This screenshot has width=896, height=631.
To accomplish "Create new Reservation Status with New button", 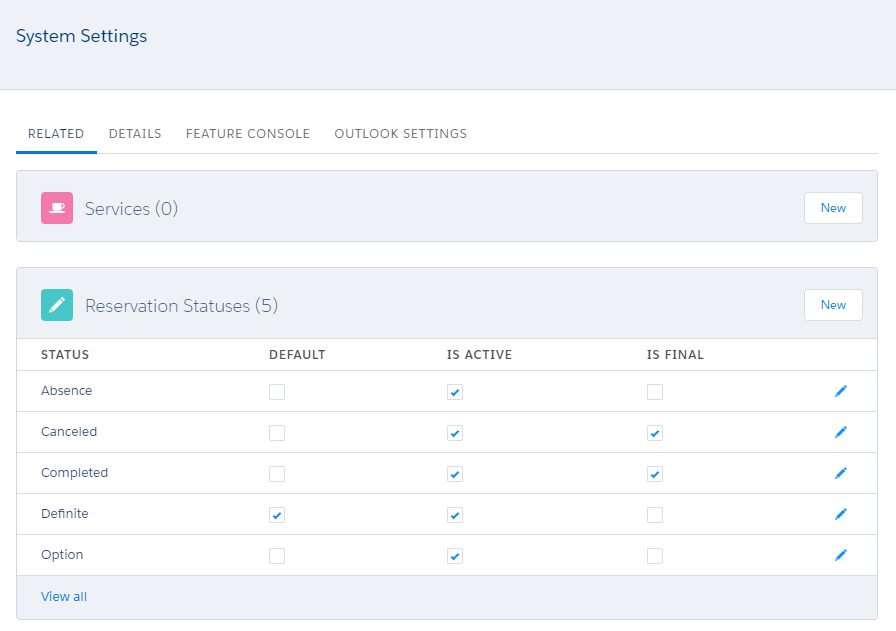I will click(x=833, y=305).
